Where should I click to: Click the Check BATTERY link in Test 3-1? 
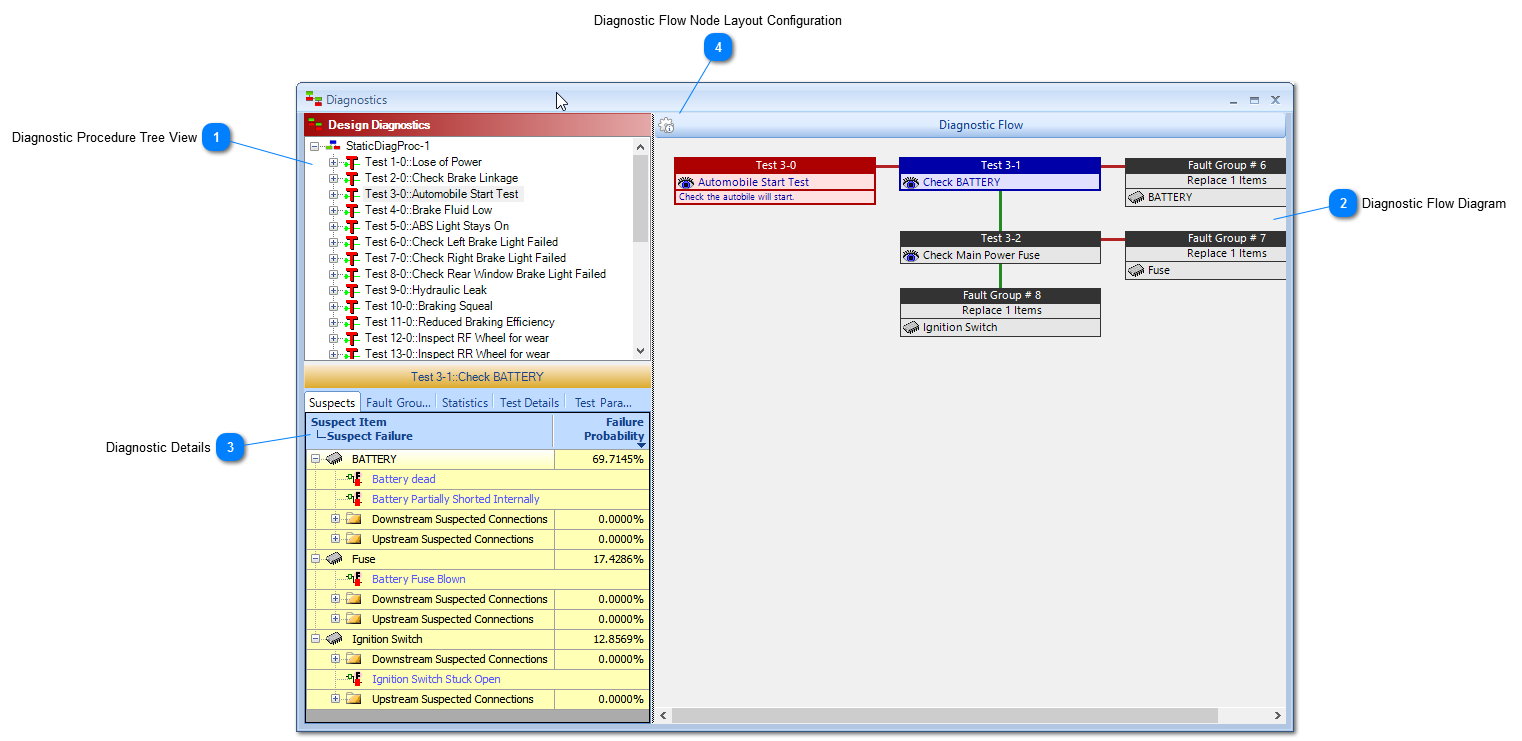point(961,183)
